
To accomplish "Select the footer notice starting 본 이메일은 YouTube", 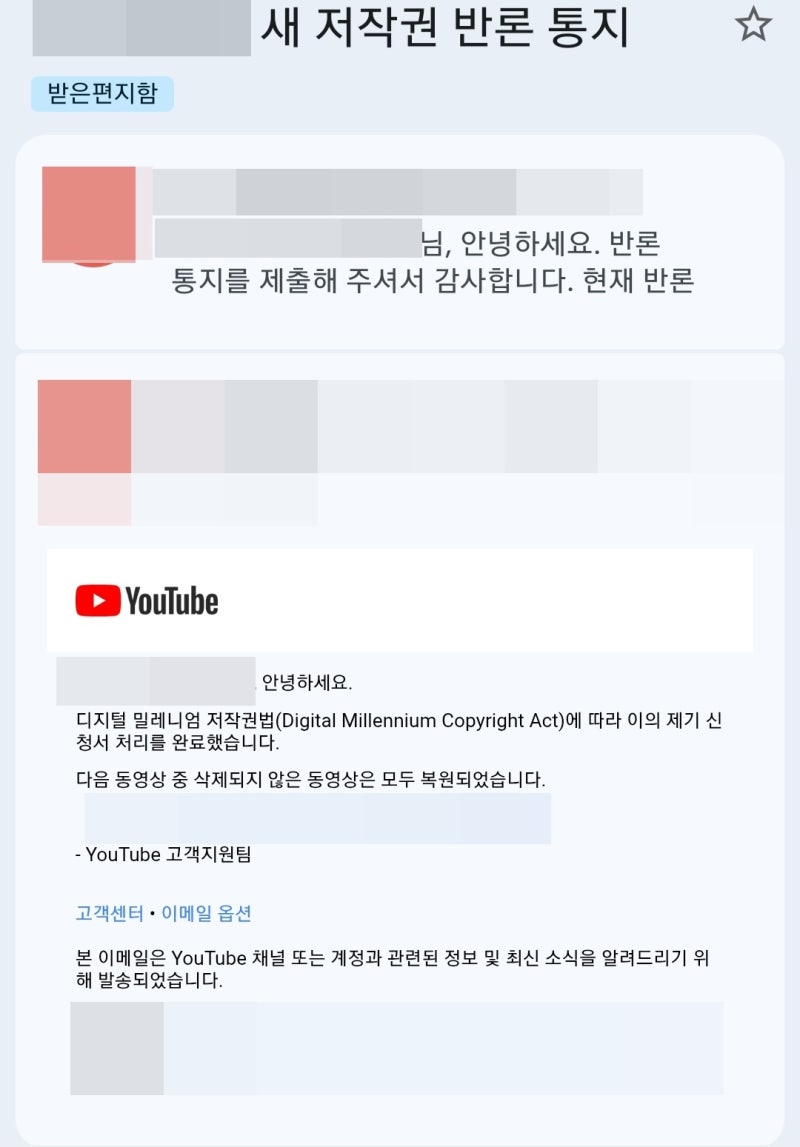I will click(393, 969).
